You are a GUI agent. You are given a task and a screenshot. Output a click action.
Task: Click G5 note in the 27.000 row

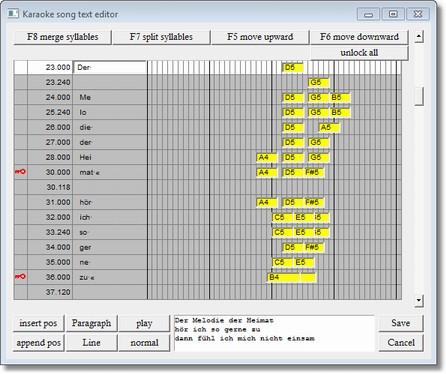pos(319,142)
